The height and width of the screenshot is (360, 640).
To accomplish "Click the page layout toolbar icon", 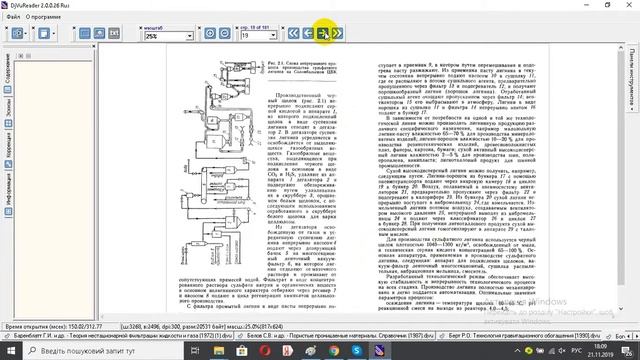I will pos(44,33).
